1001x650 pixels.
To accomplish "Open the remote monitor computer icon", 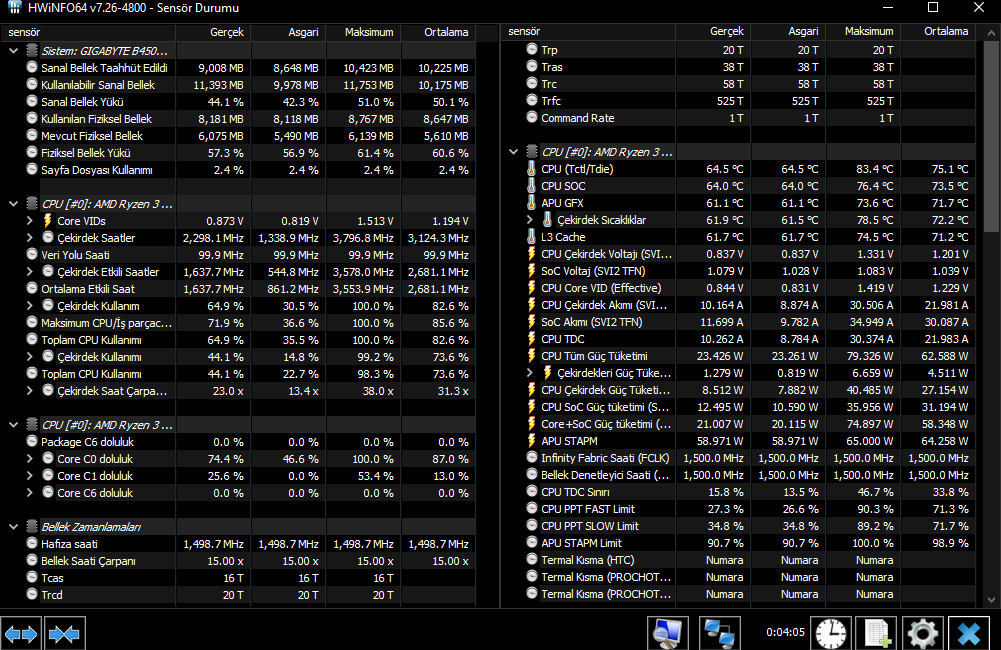I will tap(667, 633).
